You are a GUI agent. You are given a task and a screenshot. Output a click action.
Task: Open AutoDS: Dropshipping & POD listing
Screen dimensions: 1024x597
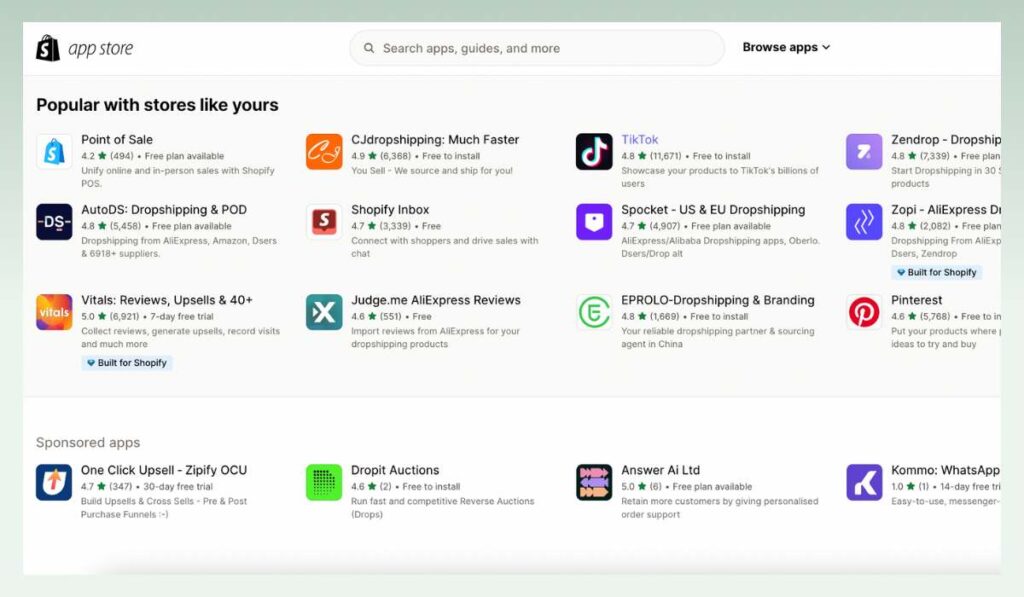pyautogui.click(x=164, y=210)
